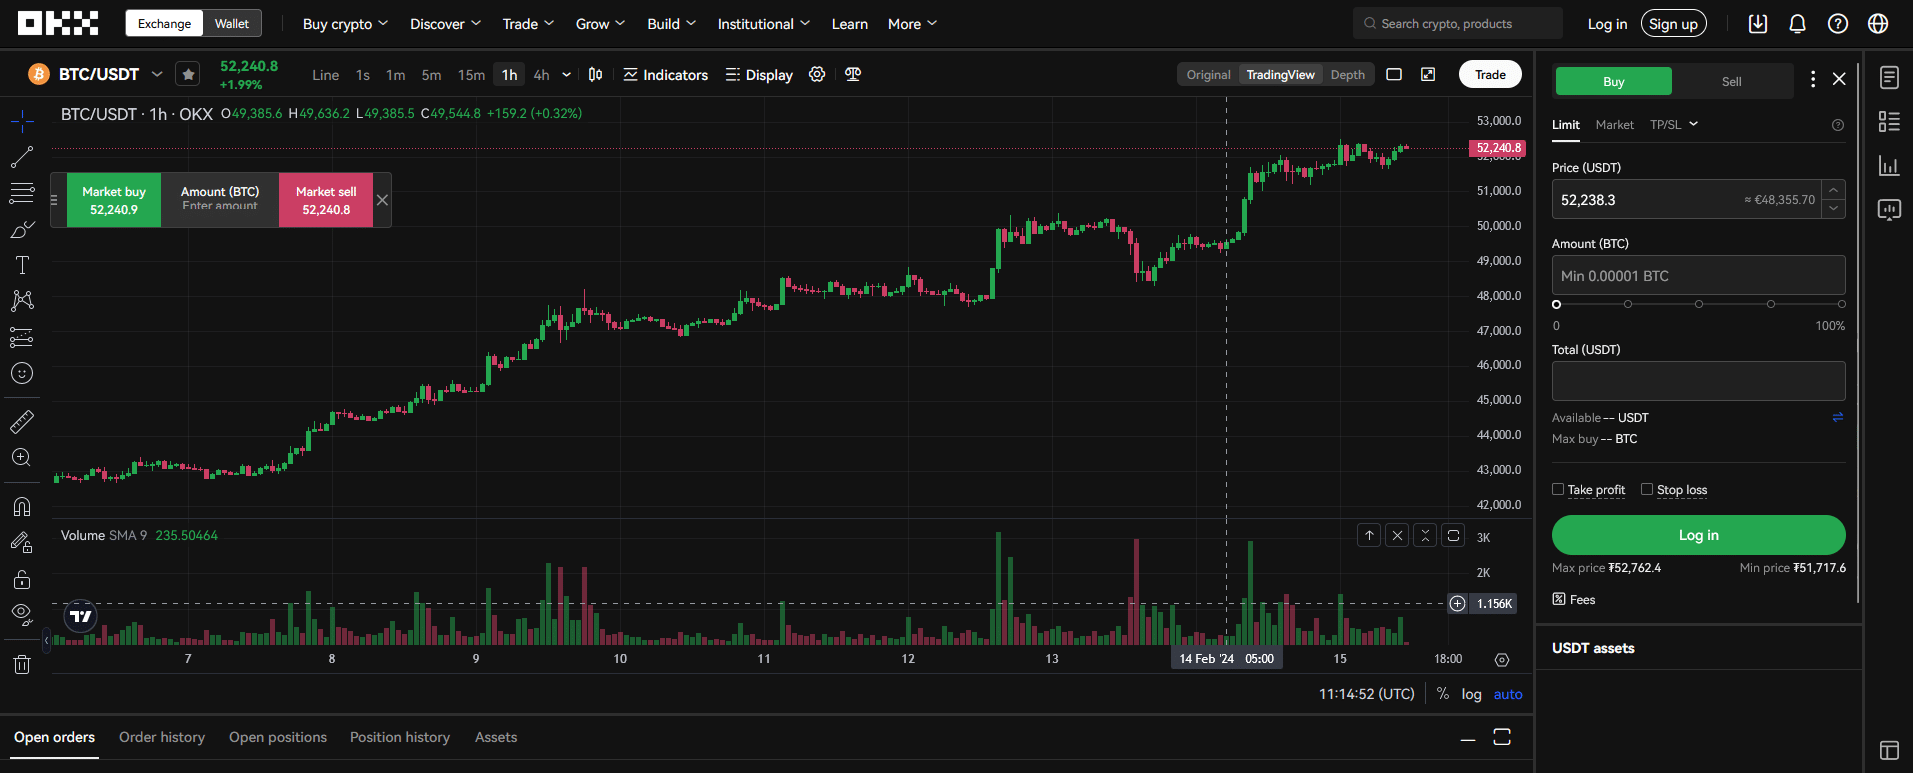This screenshot has height=773, width=1913.
Task: Click the trash remove drawings icon
Action: 22,665
